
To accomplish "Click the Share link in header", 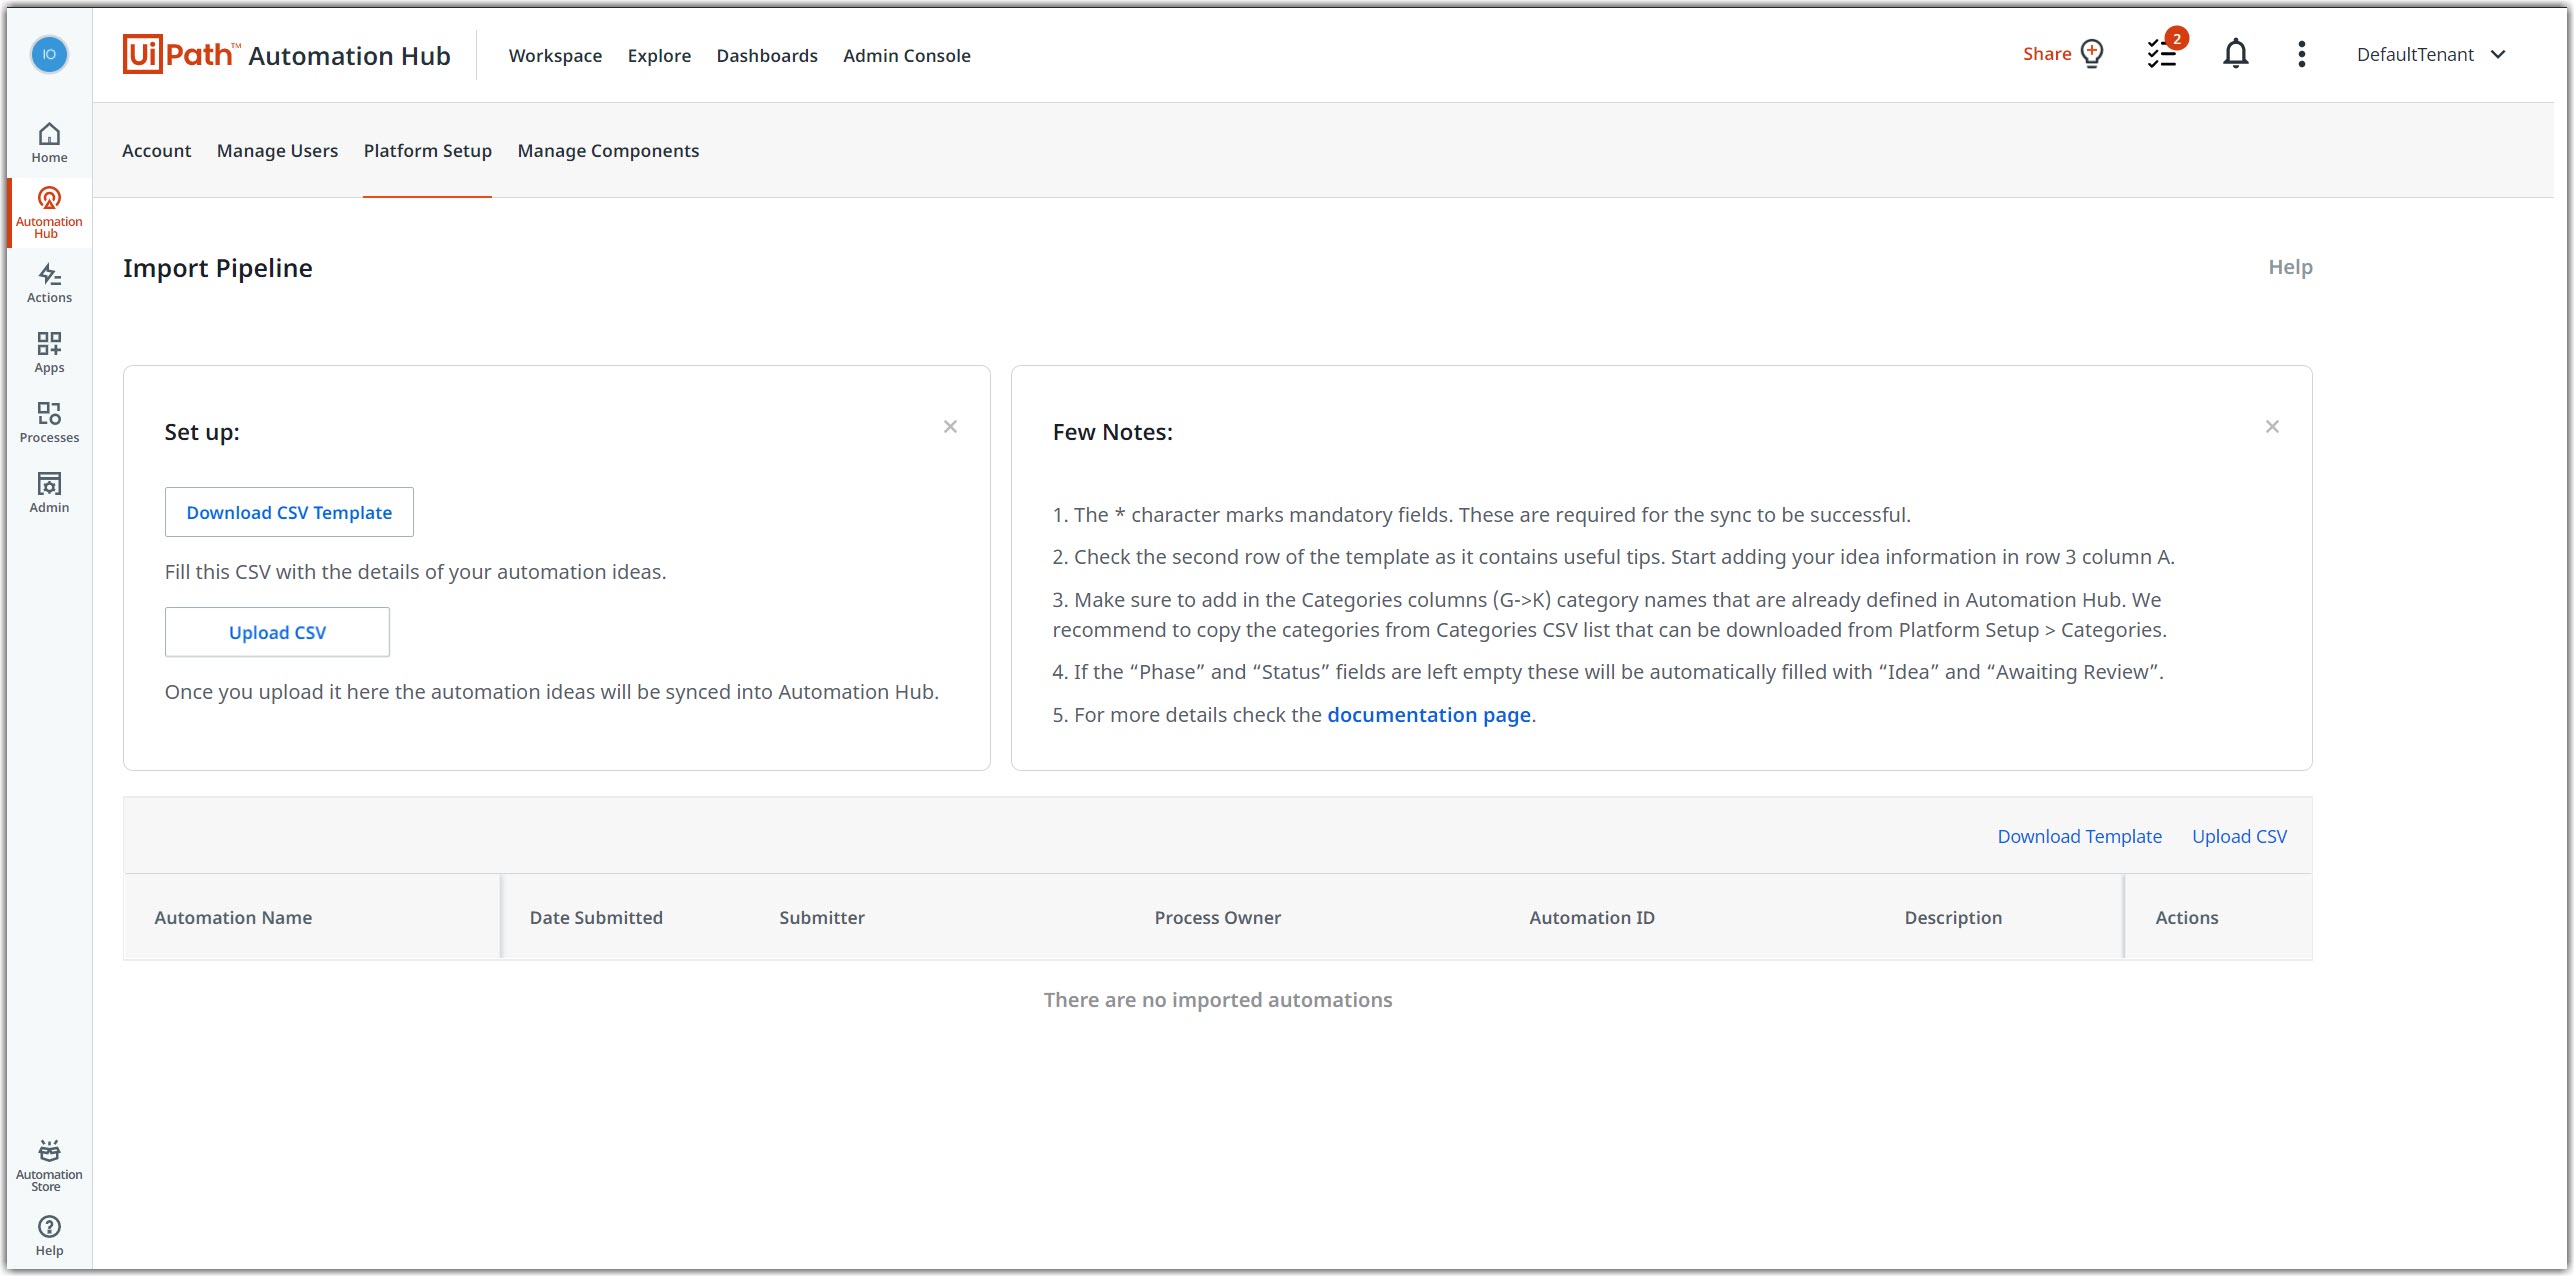I will pyautogui.click(x=2046, y=54).
